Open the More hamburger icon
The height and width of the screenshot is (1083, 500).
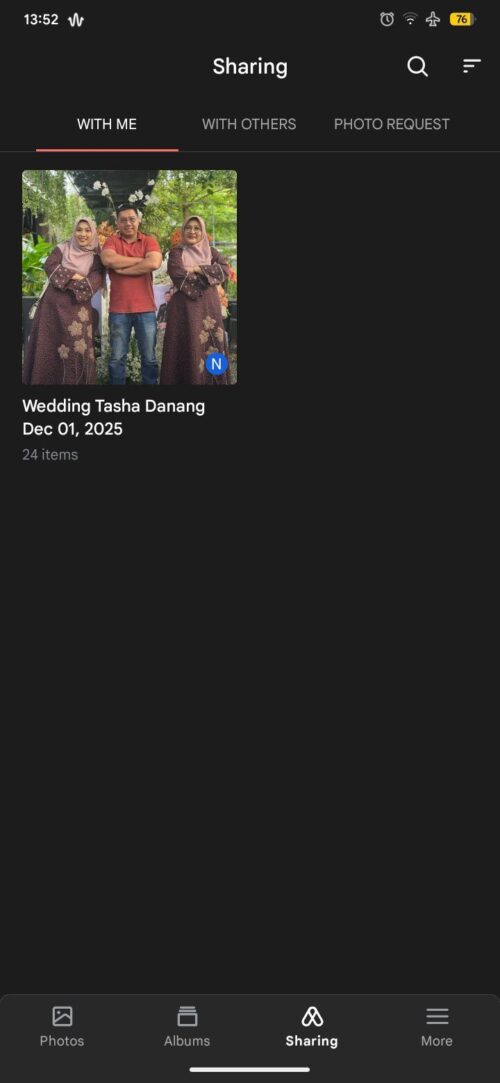coord(437,1016)
